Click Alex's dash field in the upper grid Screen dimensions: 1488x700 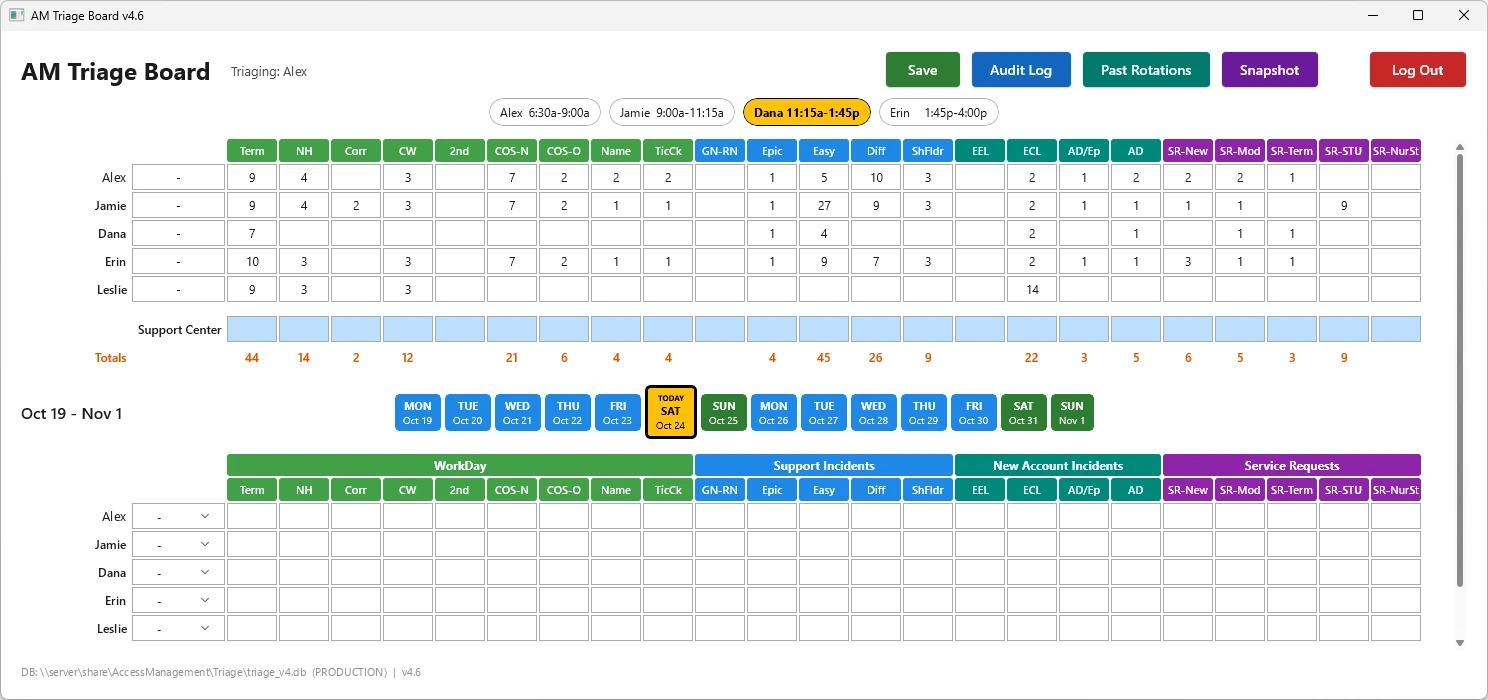point(179,177)
